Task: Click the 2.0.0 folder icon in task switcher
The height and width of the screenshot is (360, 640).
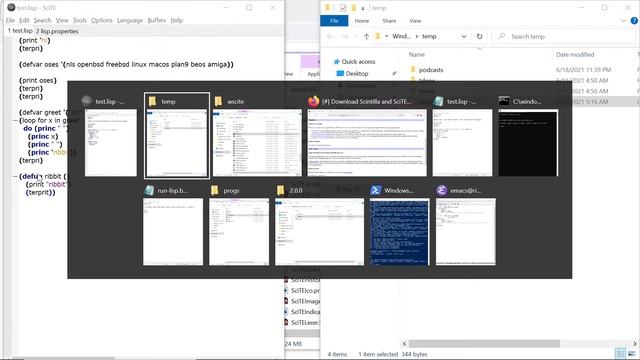Action: pos(280,190)
